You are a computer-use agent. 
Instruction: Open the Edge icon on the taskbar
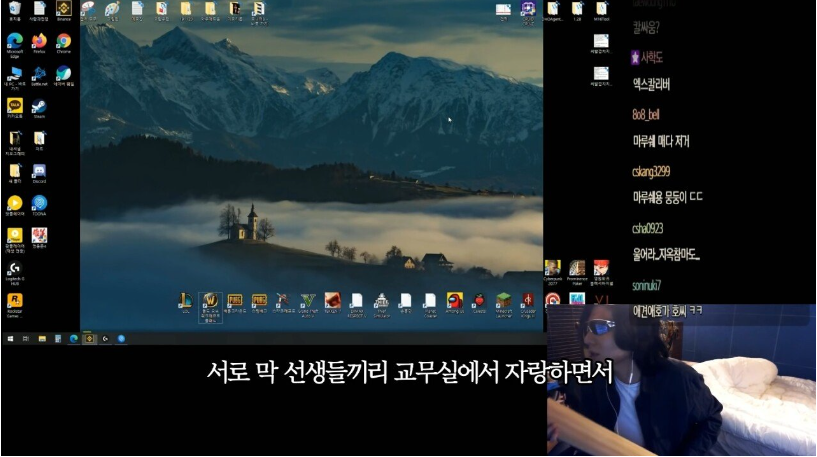73,339
